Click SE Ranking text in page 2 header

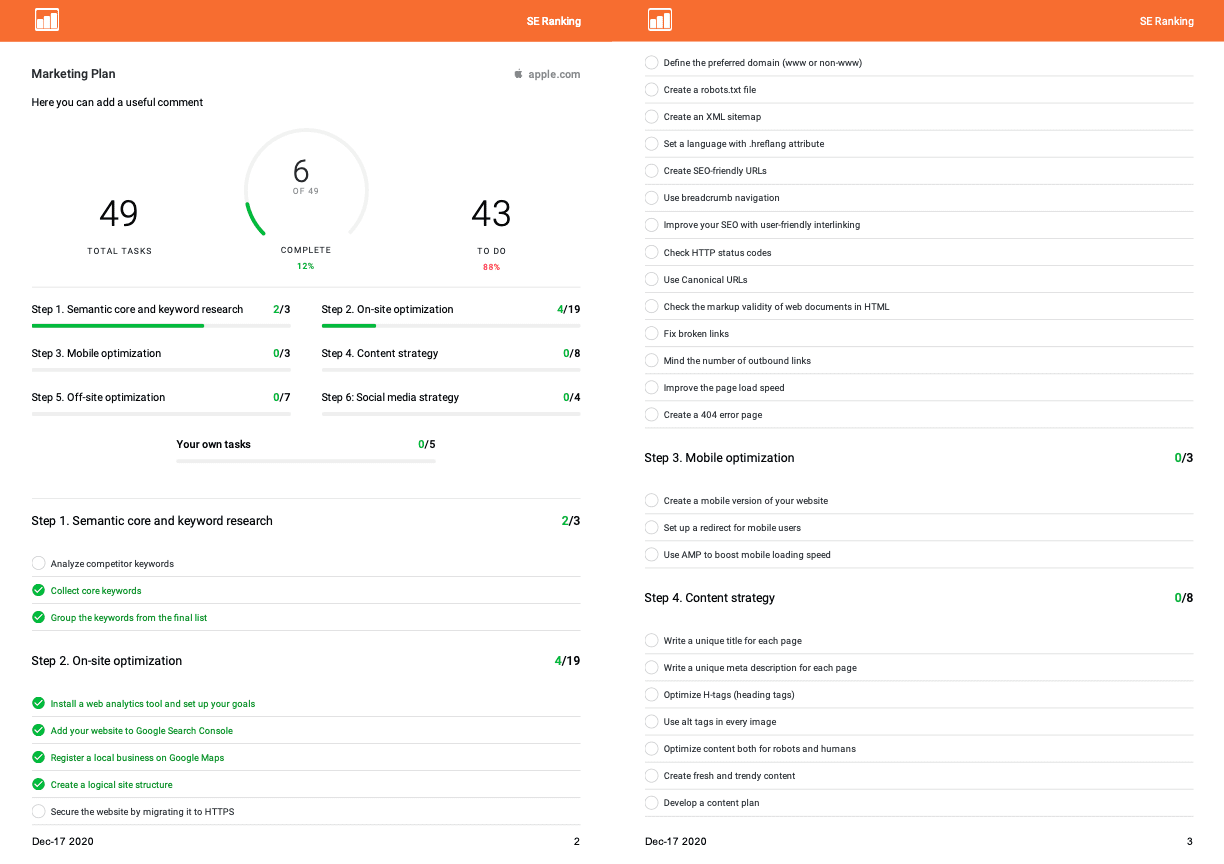point(554,21)
